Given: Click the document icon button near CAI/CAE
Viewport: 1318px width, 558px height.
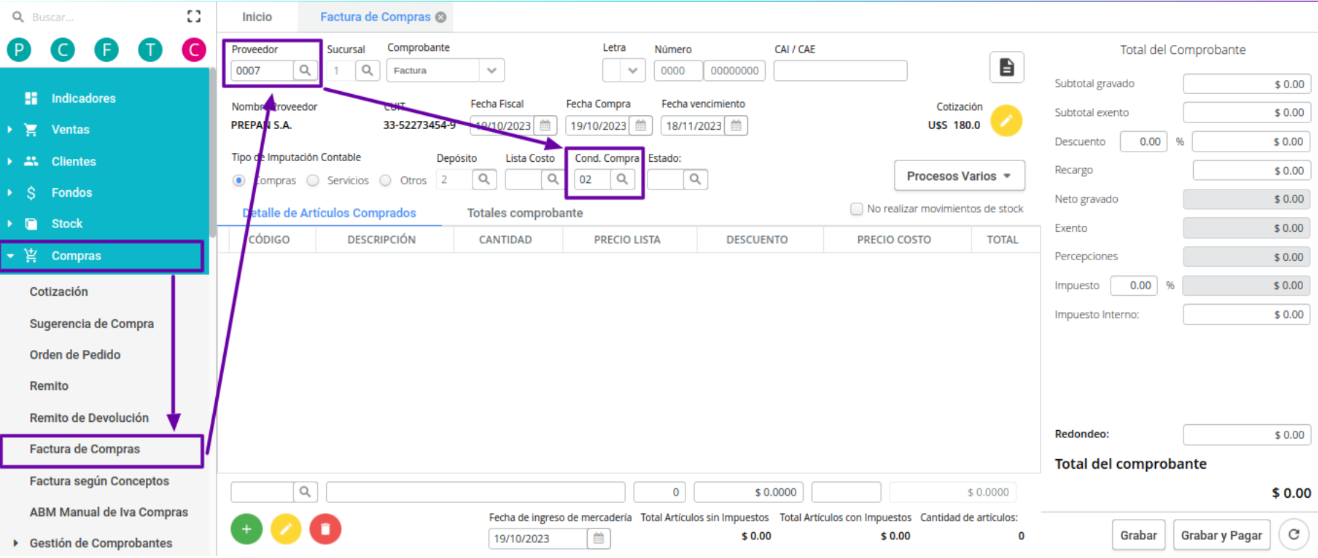Looking at the screenshot, I should [x=1007, y=67].
